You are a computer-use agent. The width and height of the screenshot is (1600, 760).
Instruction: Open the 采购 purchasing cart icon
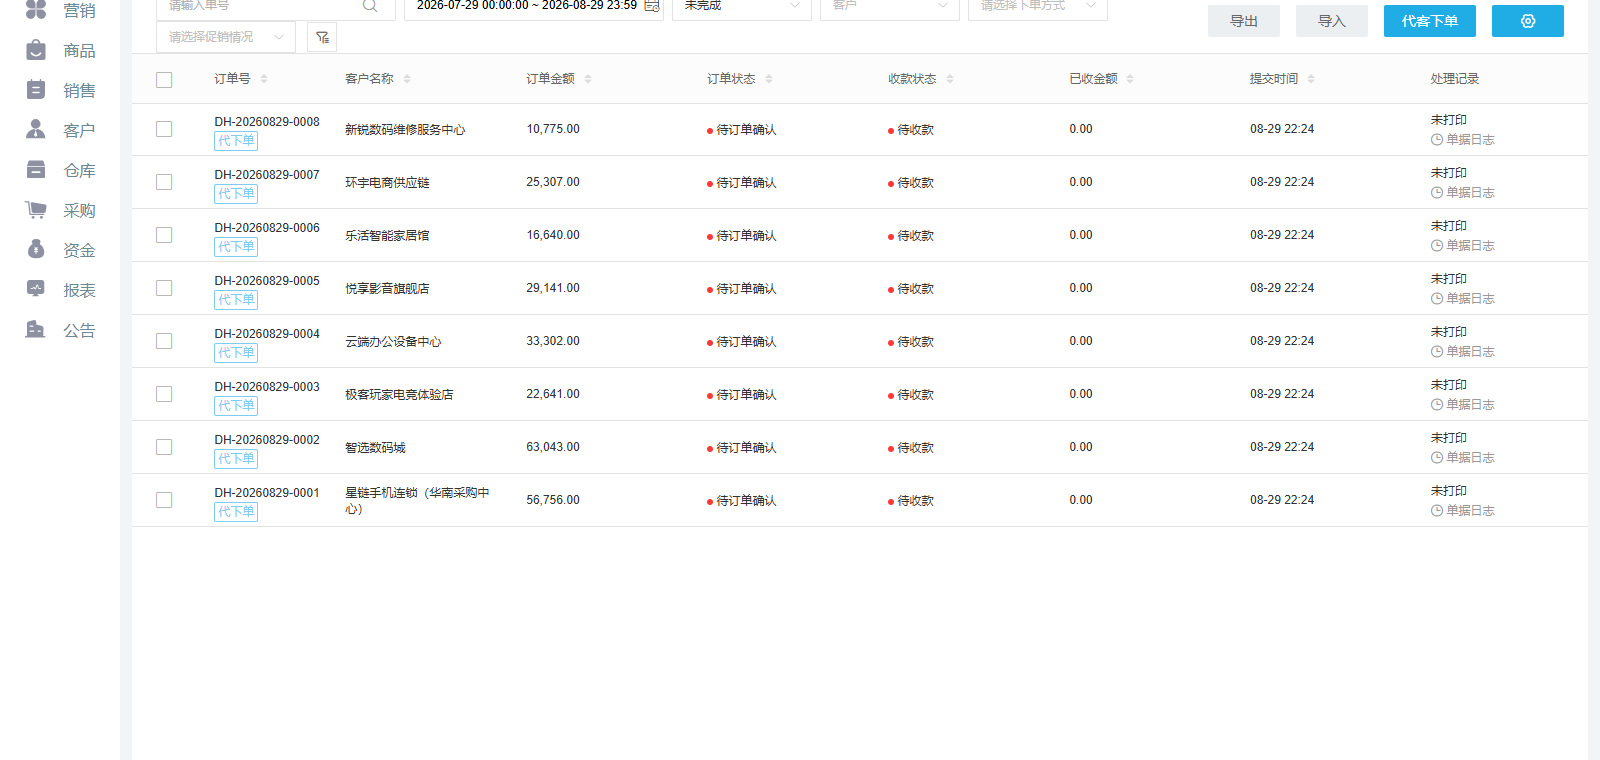coord(36,210)
